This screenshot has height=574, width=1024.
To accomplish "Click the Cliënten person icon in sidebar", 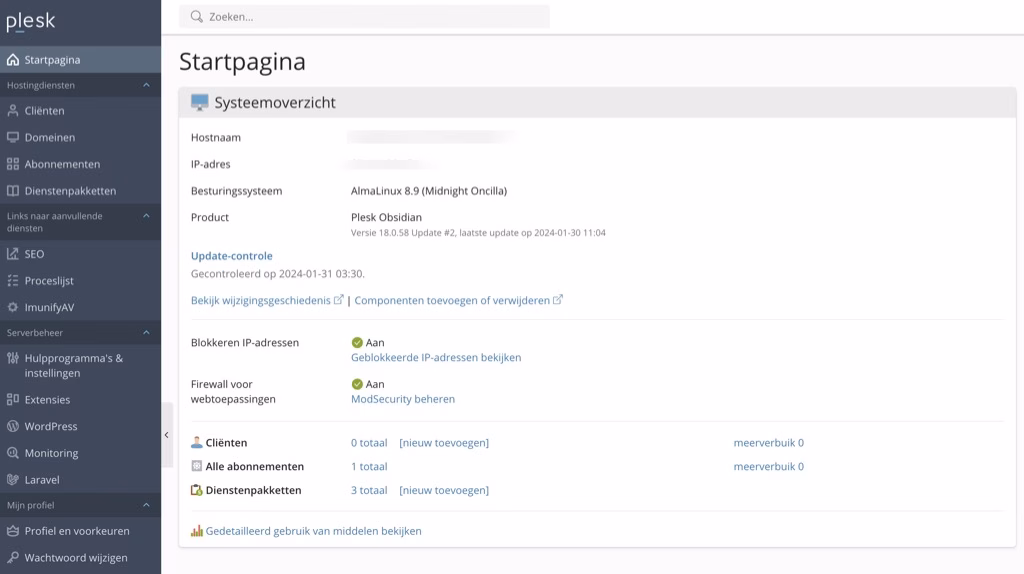I will [13, 111].
